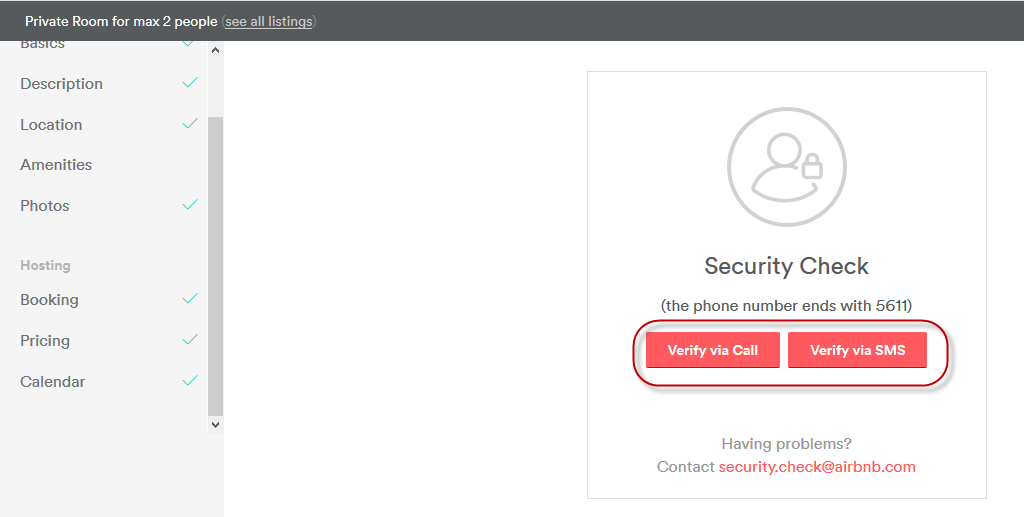Click the Description section checkmark icon
The height and width of the screenshot is (517, 1024).
[190, 83]
